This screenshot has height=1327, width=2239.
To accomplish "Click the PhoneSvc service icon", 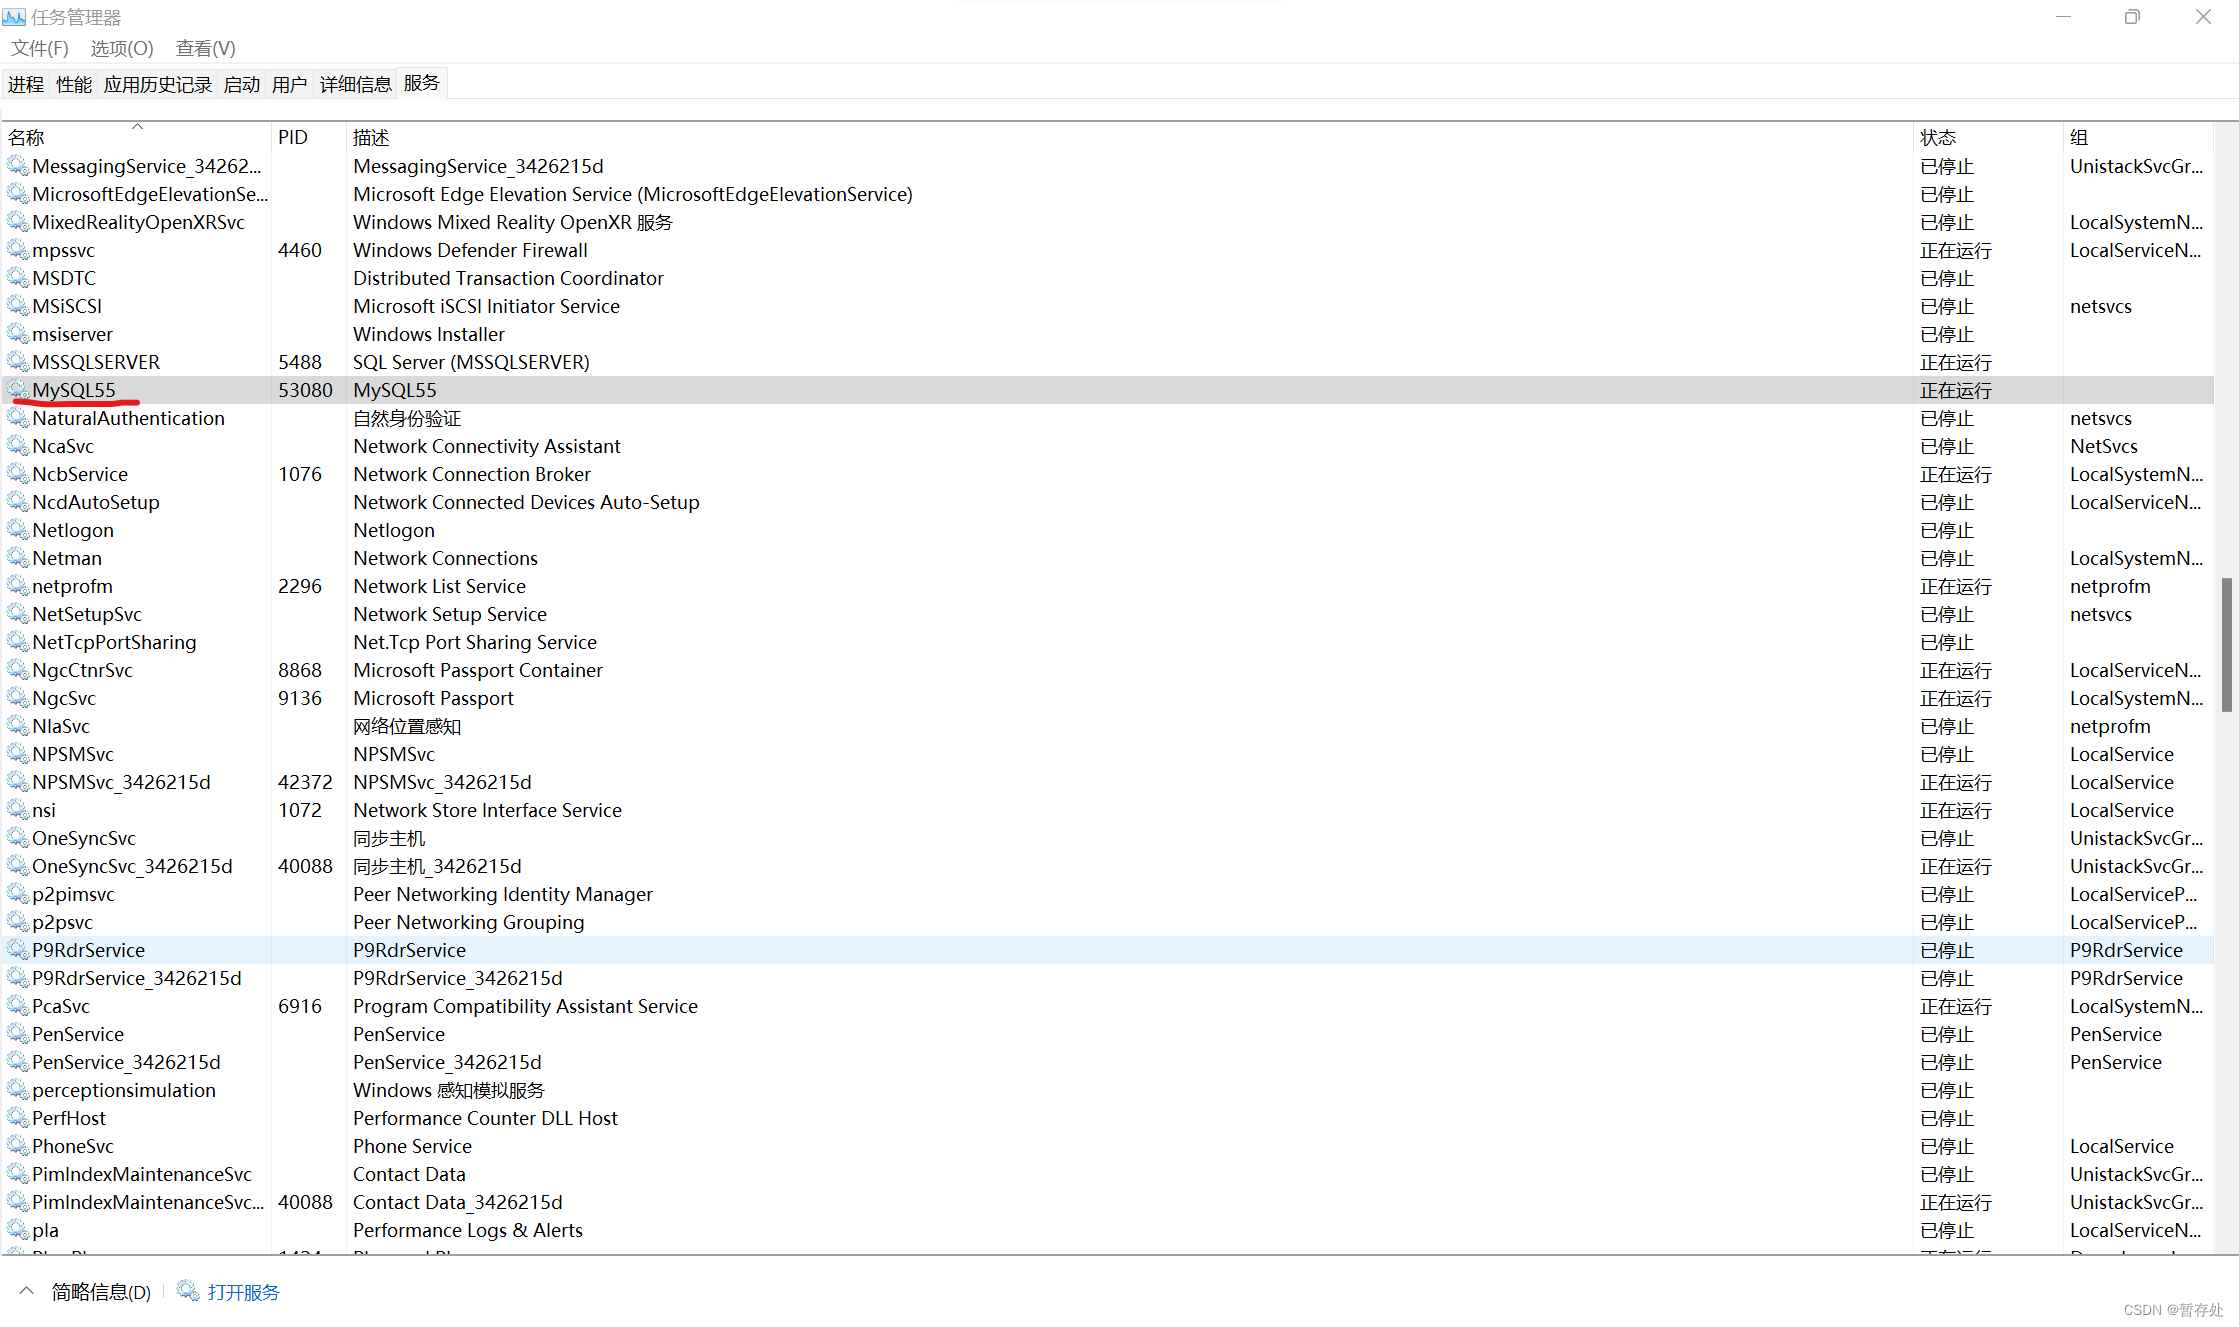I will [18, 1146].
